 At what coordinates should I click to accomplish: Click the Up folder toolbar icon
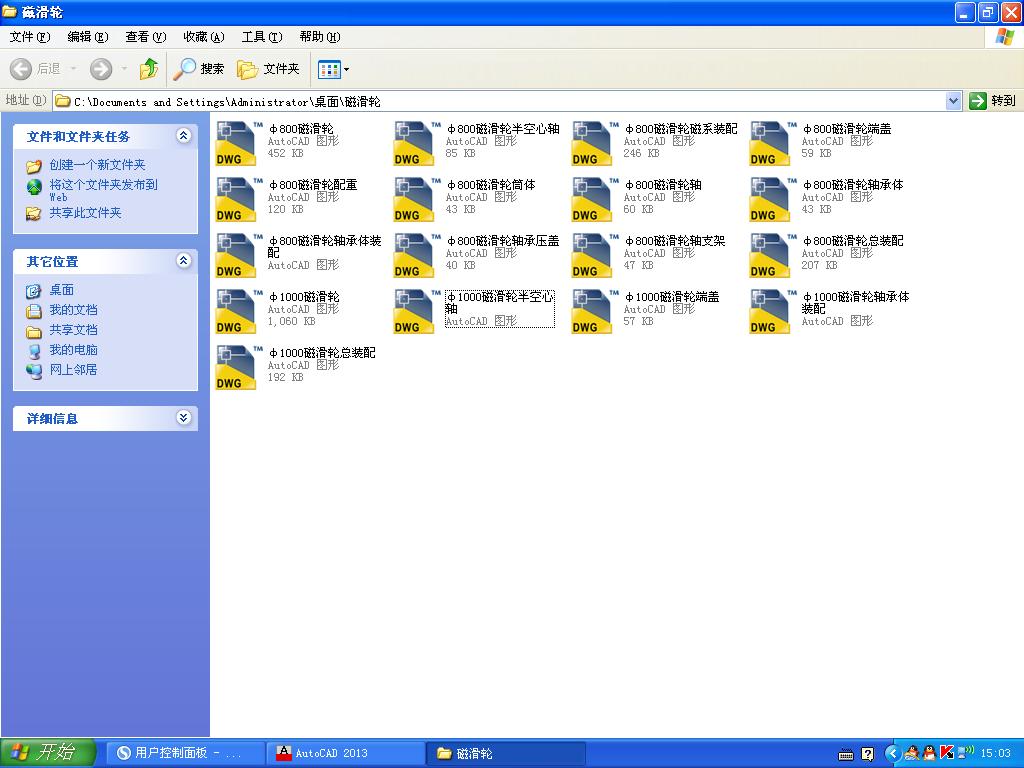click(x=149, y=69)
